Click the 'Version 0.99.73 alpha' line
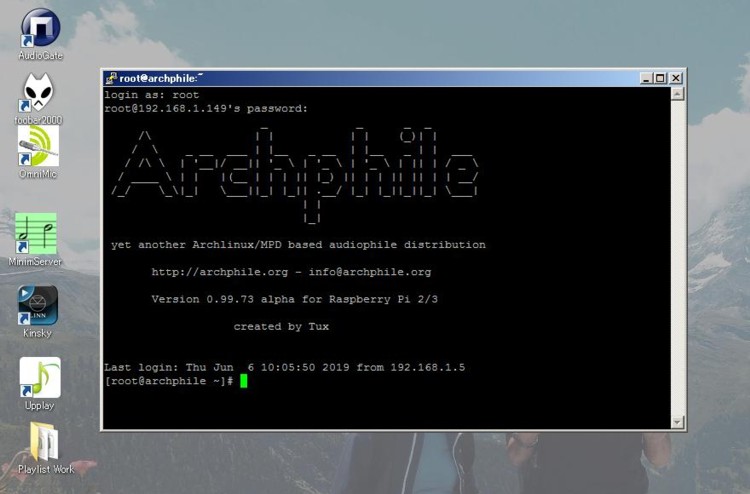The width and height of the screenshot is (750, 494). pyautogui.click(x=295, y=299)
